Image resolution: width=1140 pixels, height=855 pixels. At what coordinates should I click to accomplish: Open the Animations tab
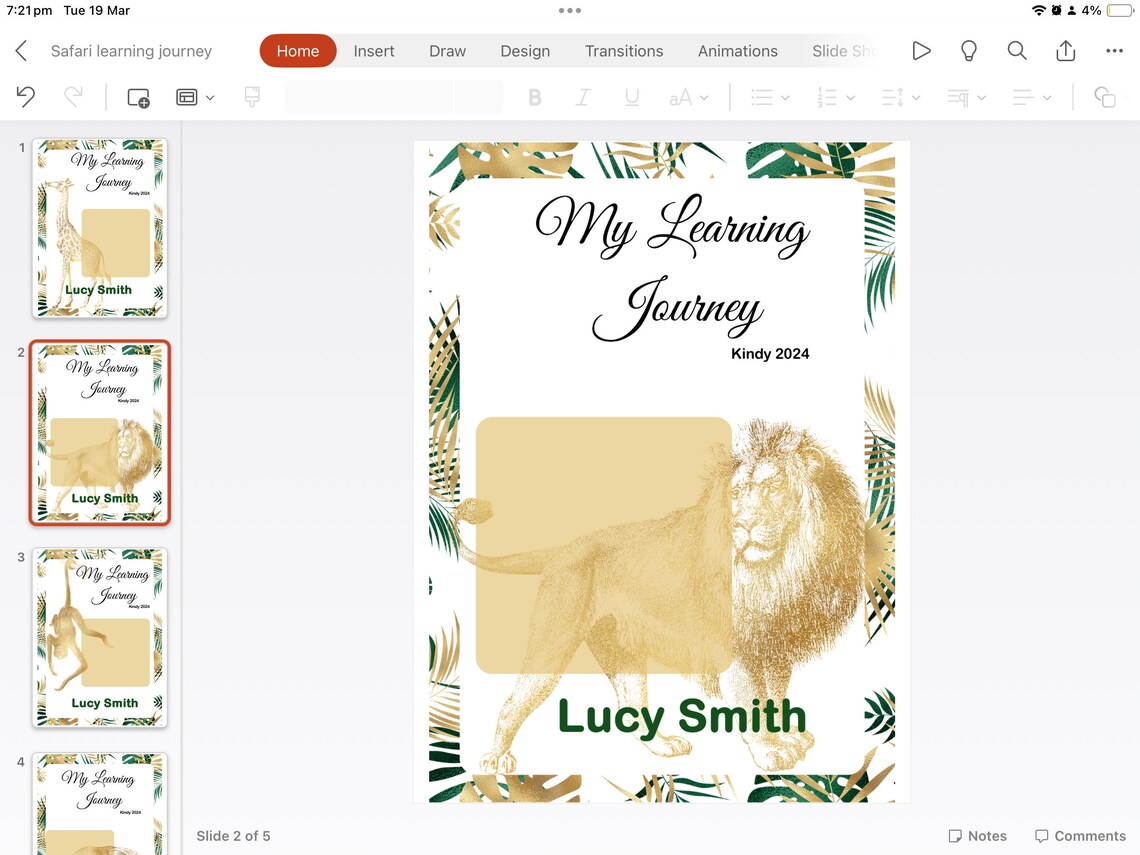pyautogui.click(x=738, y=51)
